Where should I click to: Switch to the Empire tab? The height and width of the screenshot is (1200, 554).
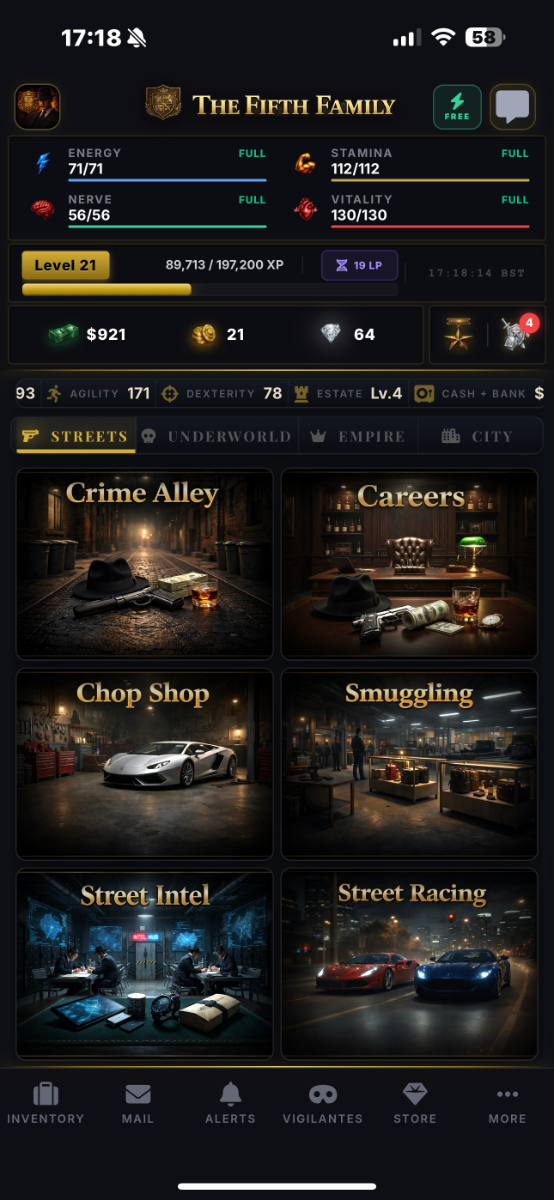click(x=358, y=436)
